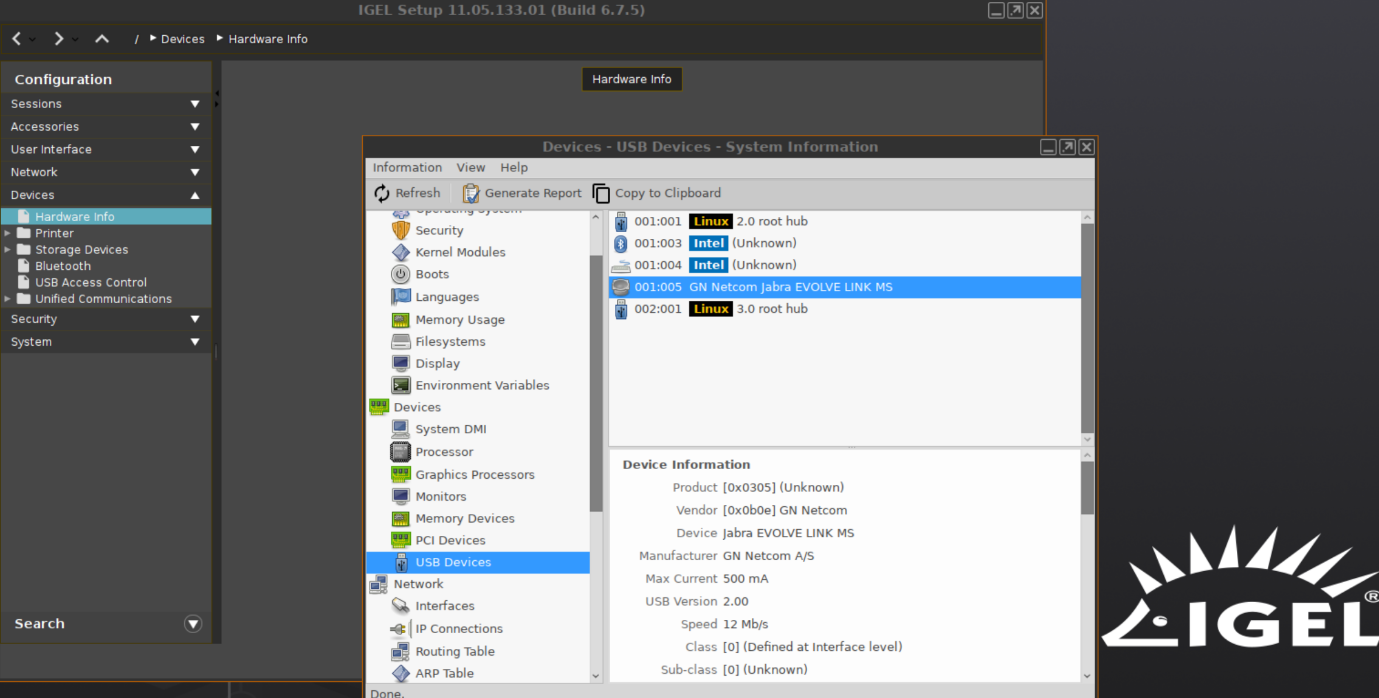Expand the Storage Devices folder node

coord(8,250)
